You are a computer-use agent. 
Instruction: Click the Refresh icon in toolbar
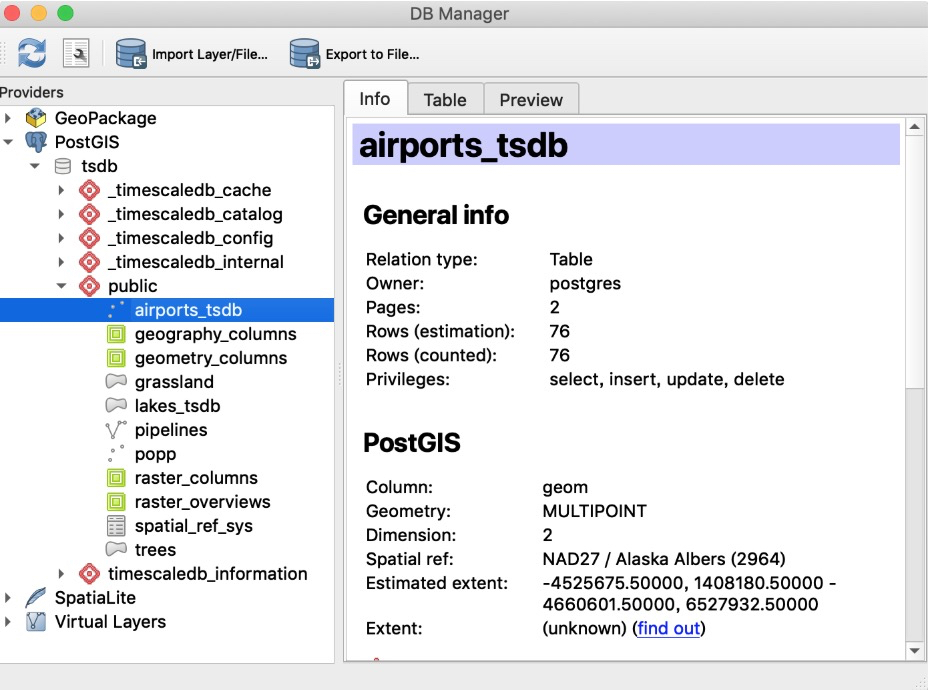[x=31, y=53]
